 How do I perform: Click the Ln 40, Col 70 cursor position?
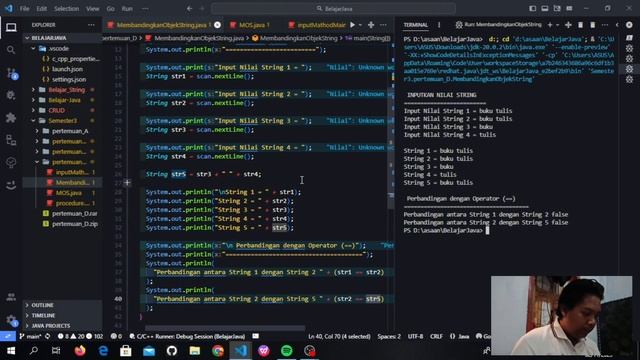[339, 336]
